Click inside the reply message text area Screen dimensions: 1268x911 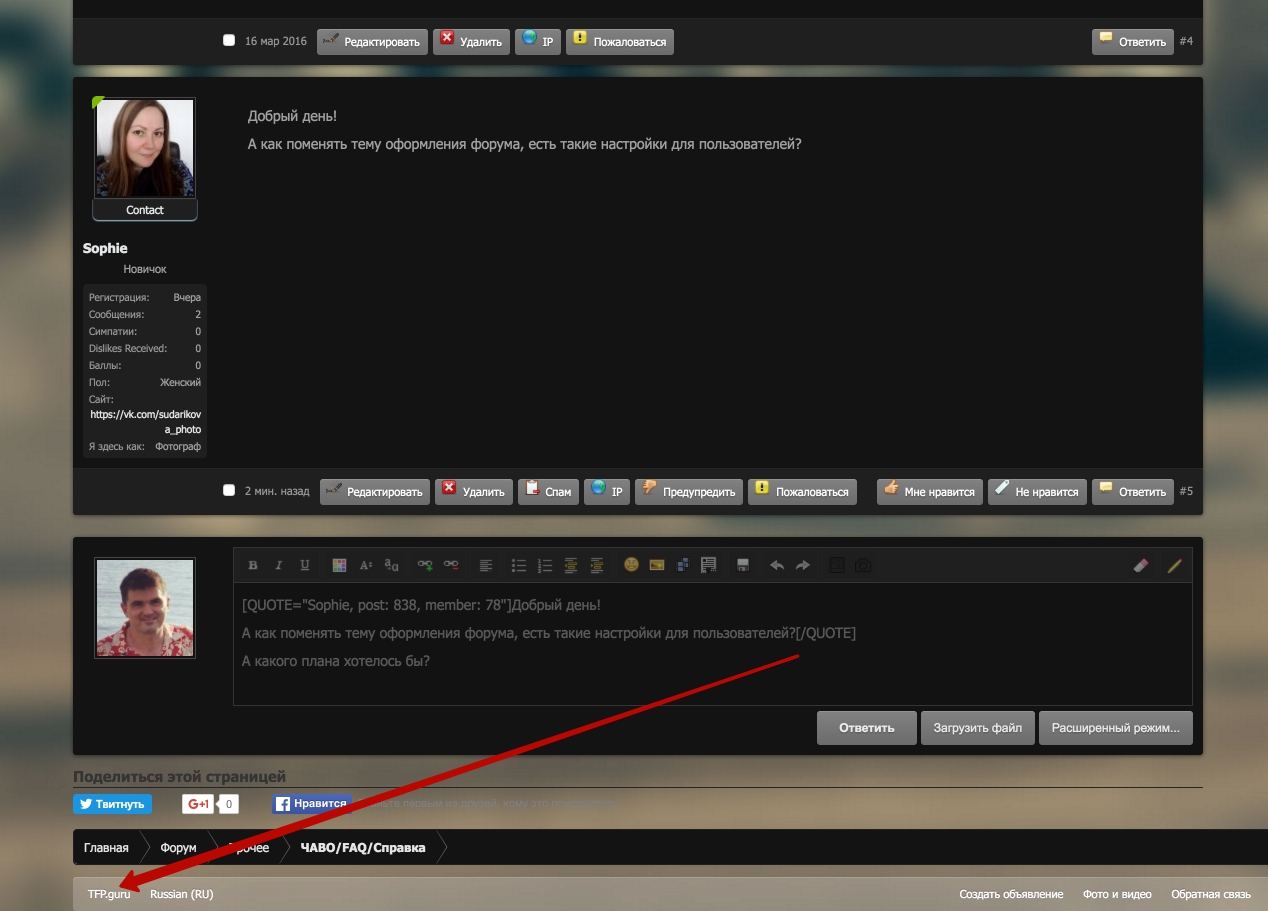pos(712,680)
